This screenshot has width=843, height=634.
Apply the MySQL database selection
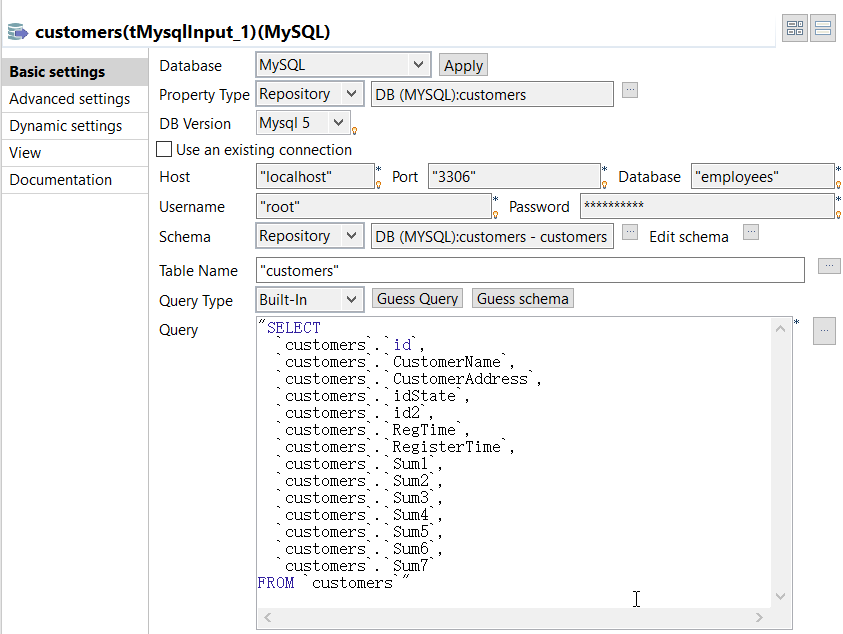[462, 64]
